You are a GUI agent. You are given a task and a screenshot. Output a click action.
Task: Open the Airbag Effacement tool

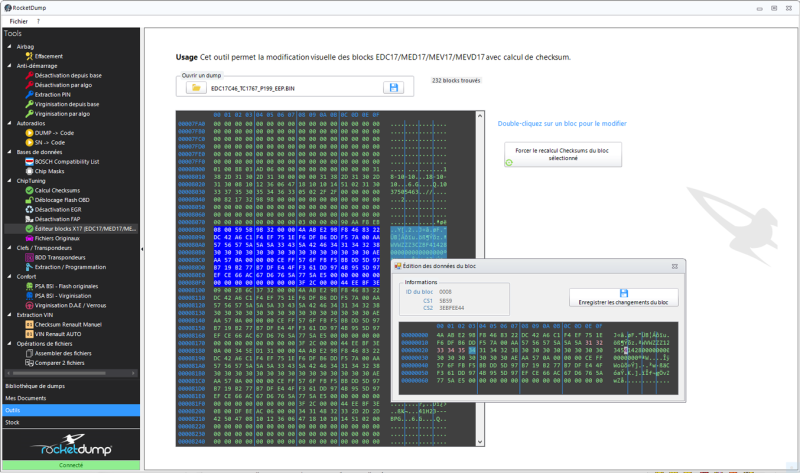click(x=48, y=56)
